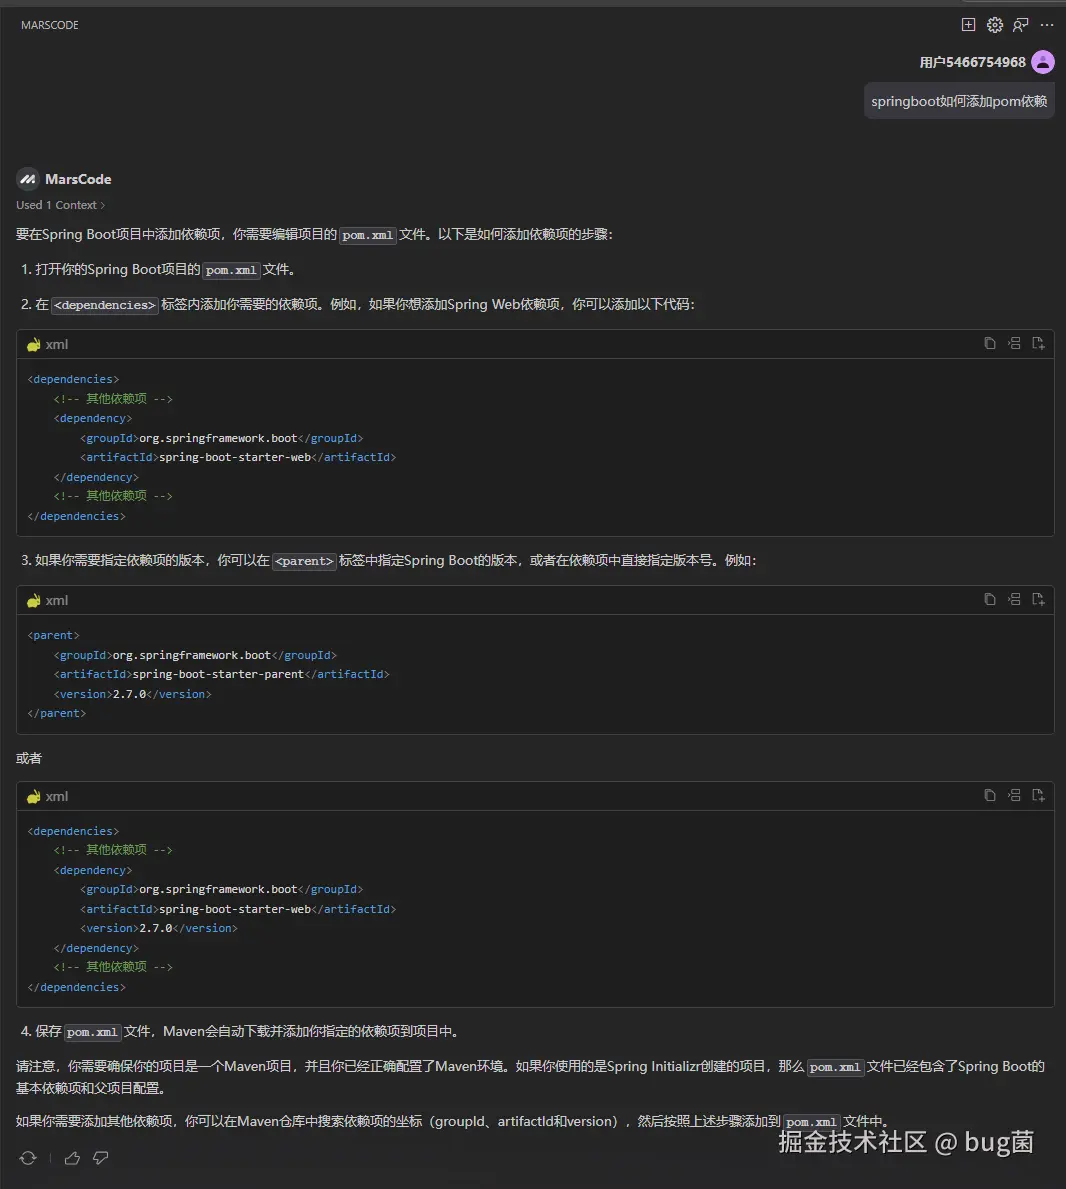Expand the Used 1 Context reference
The height and width of the screenshot is (1189, 1066).
[x=61, y=205]
